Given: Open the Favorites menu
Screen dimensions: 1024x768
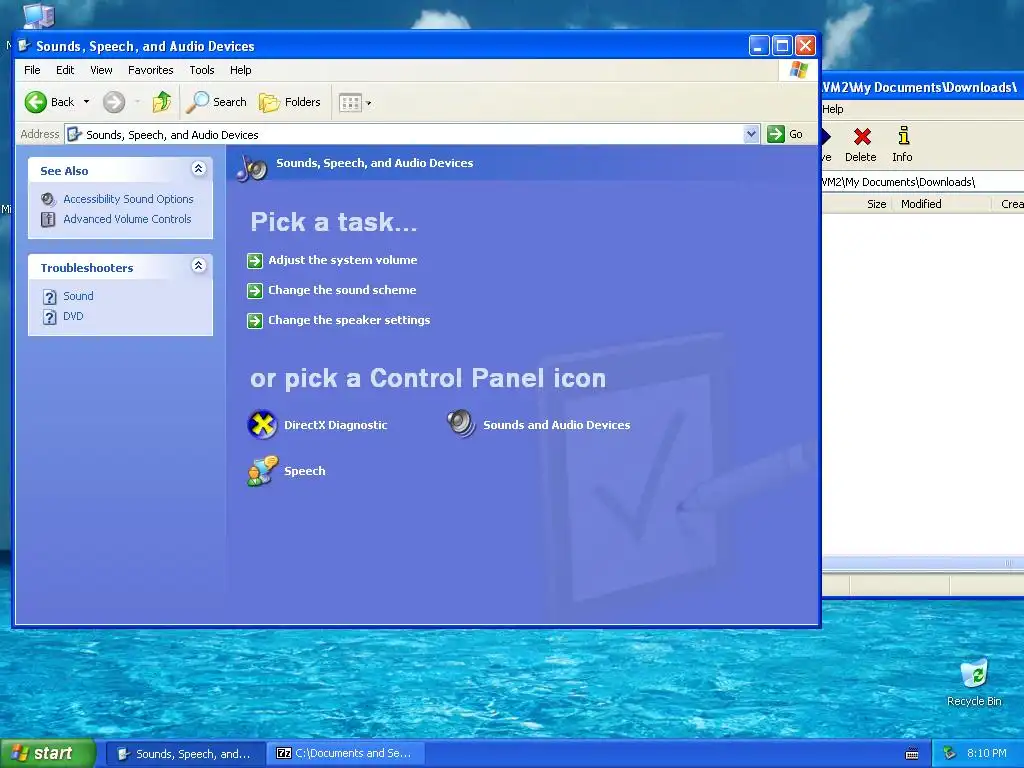Looking at the screenshot, I should pyautogui.click(x=151, y=70).
